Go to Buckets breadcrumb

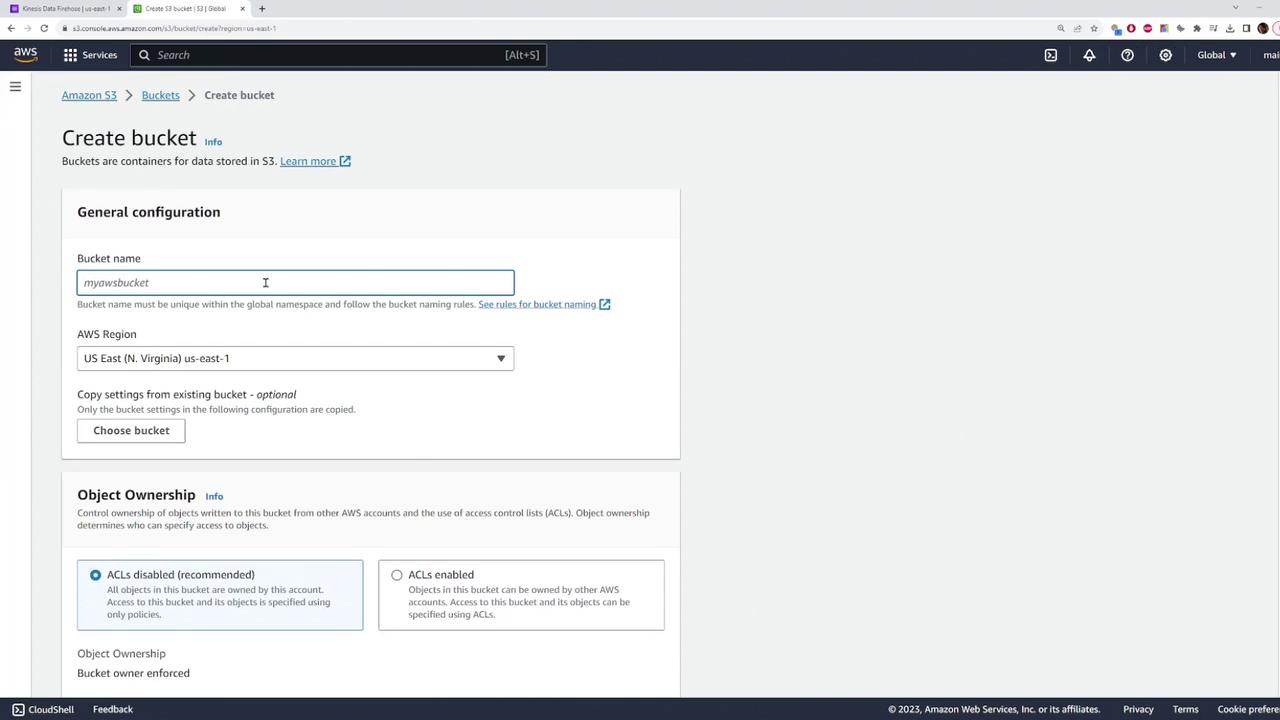[161, 95]
